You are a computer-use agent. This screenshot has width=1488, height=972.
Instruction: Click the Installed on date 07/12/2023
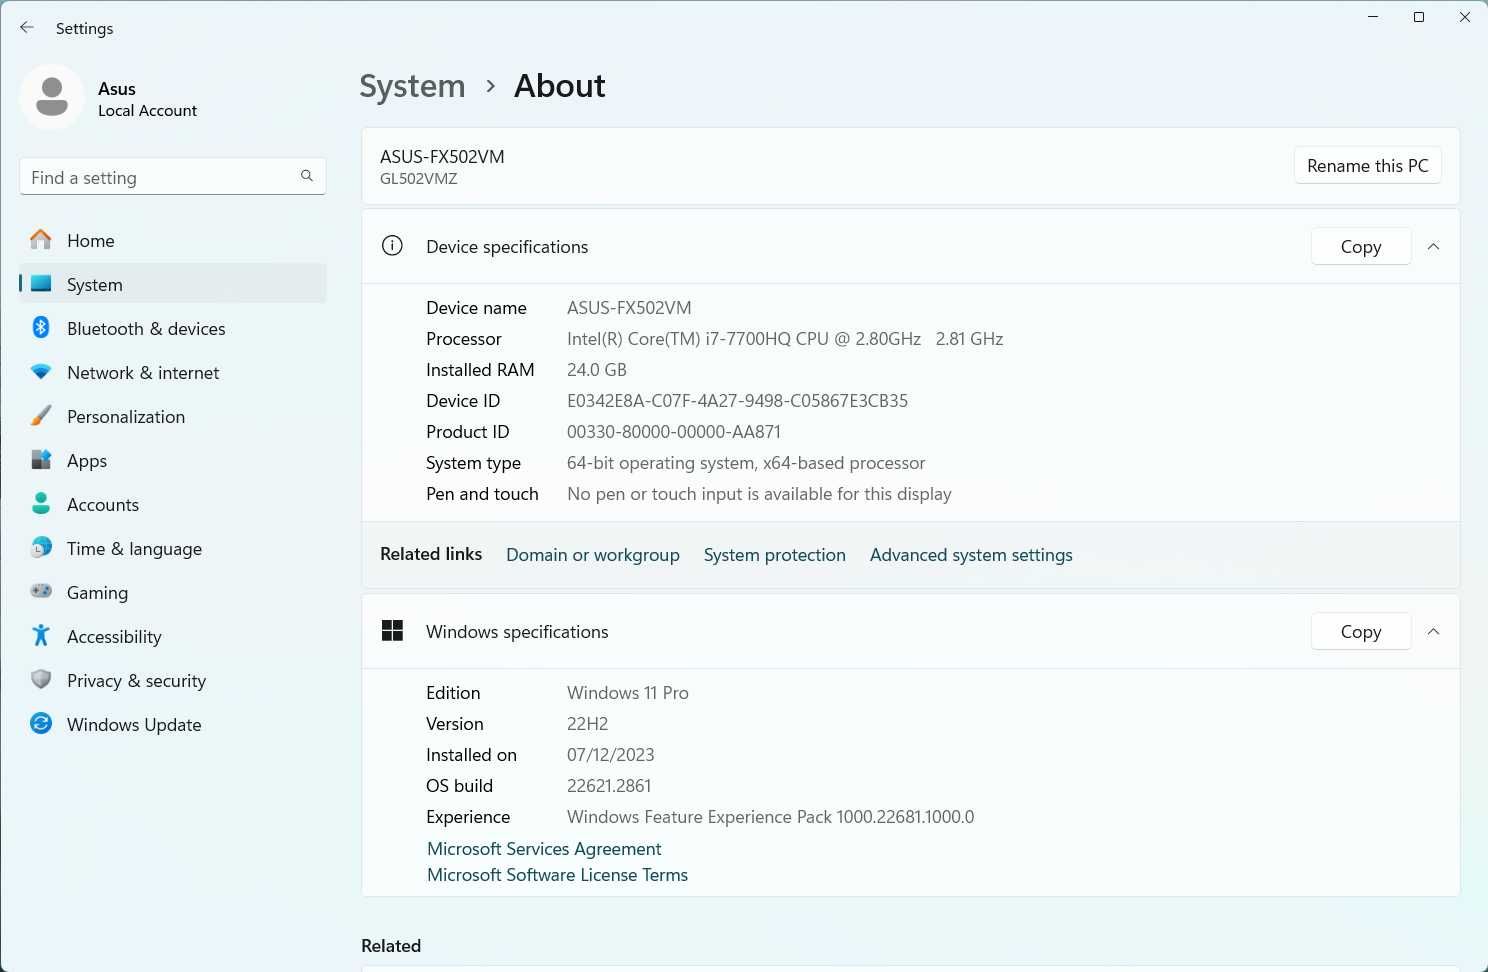(610, 754)
